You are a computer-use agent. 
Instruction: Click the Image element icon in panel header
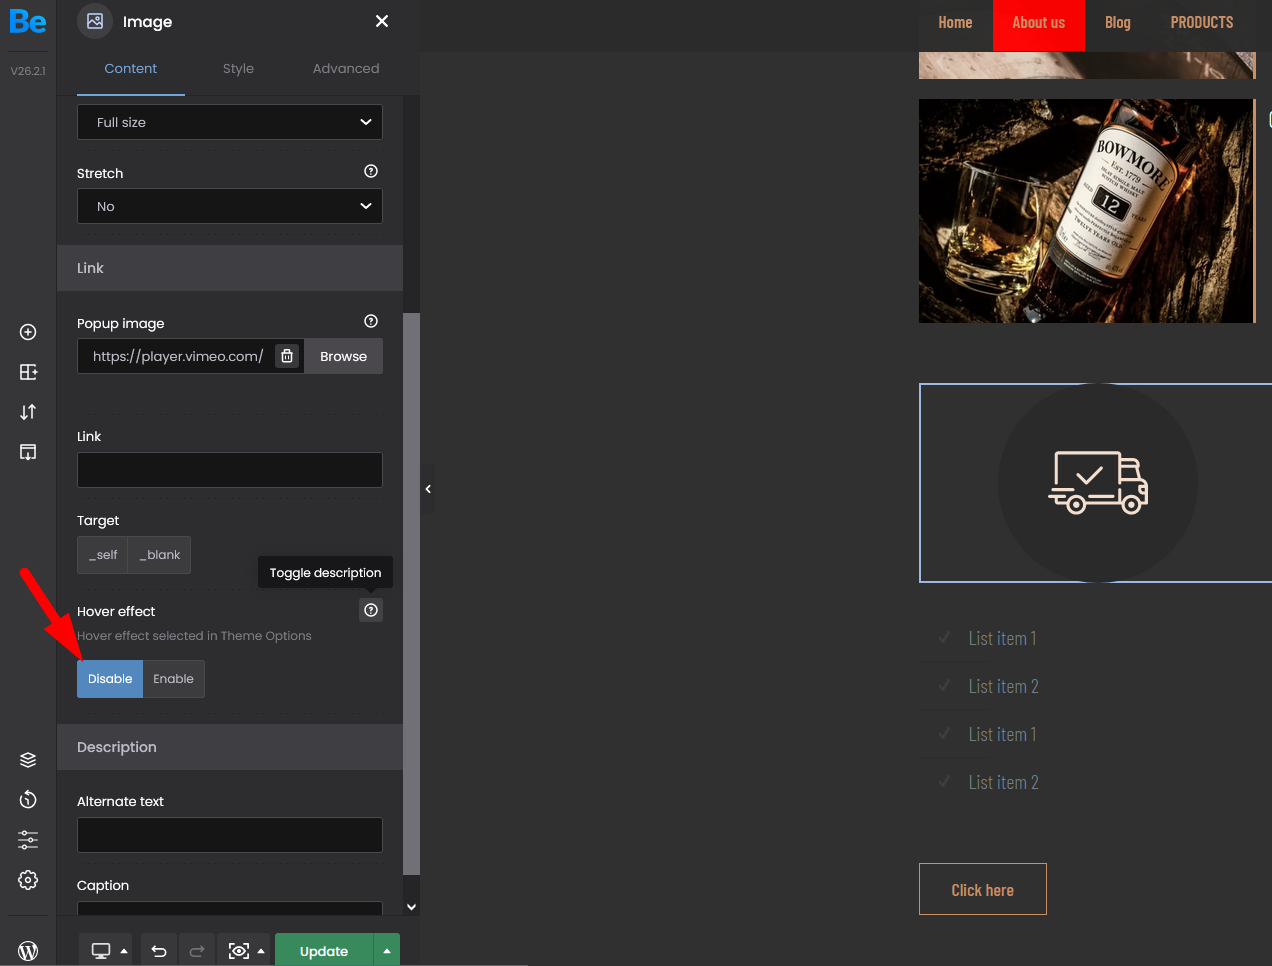[95, 21]
